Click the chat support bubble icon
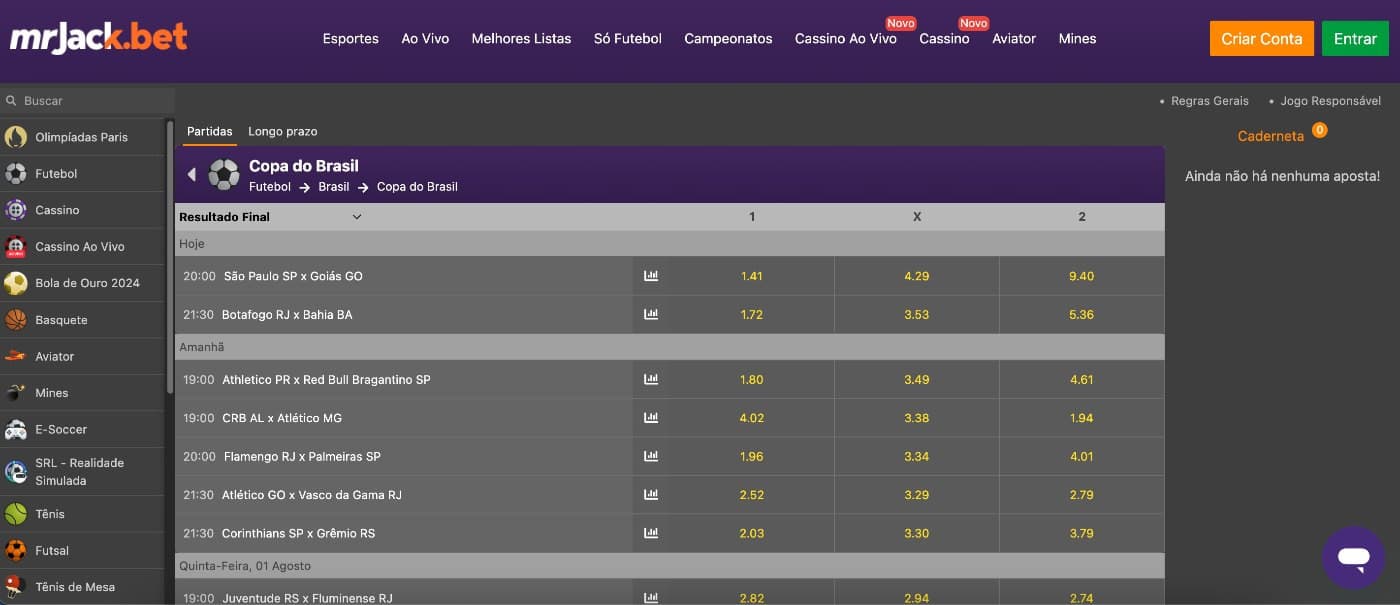 [x=1353, y=558]
